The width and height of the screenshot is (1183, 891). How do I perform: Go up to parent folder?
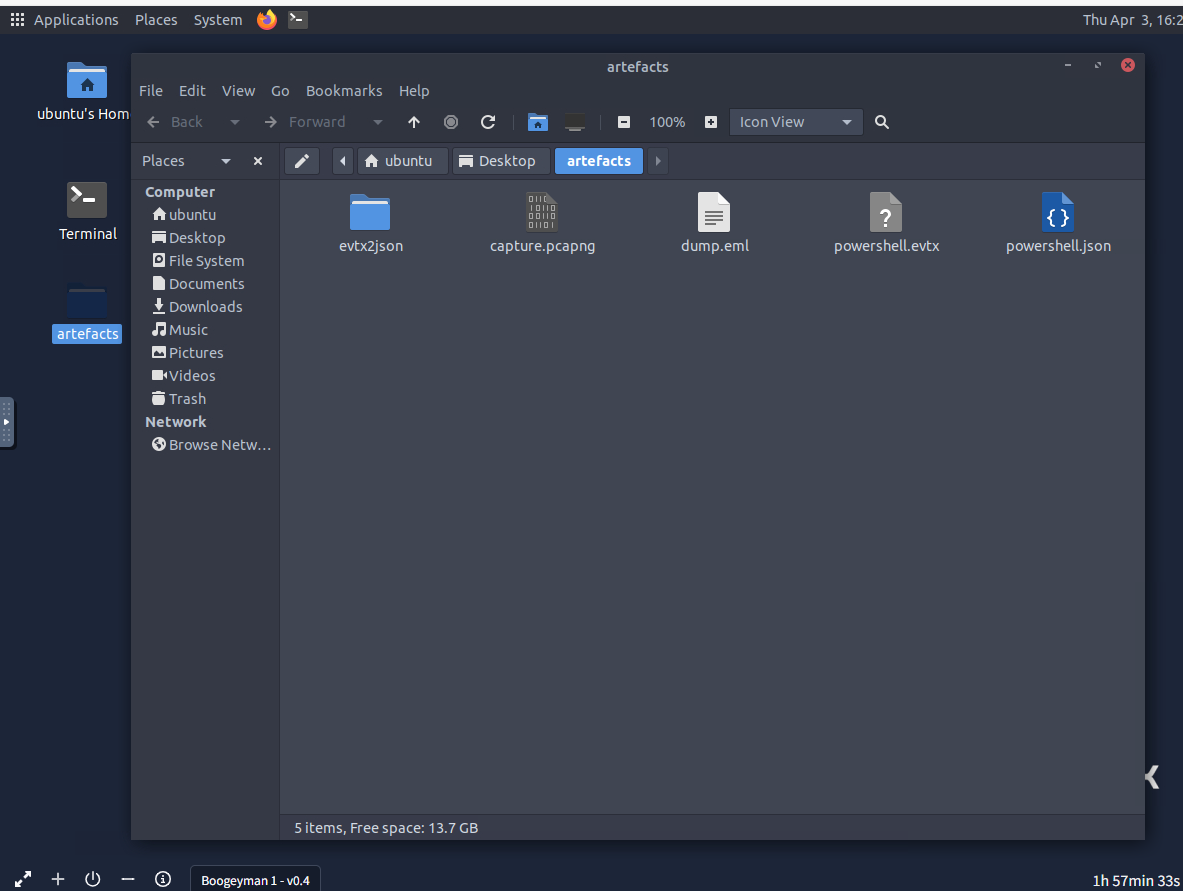[413, 122]
